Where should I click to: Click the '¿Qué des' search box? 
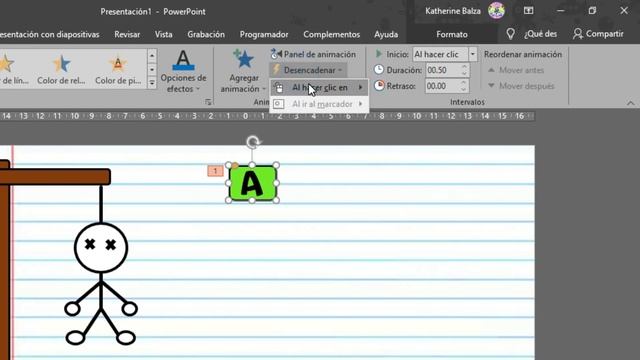(540, 34)
